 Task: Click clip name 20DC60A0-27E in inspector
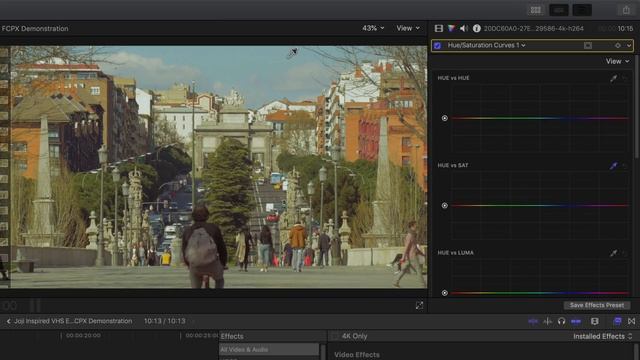coord(534,28)
